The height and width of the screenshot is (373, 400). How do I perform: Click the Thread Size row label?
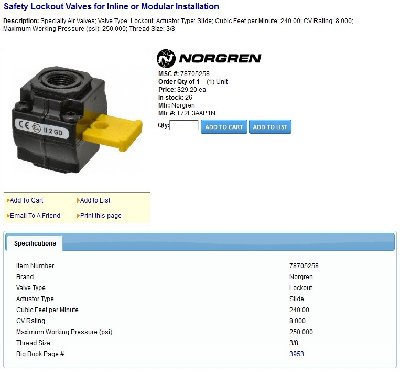pos(33,343)
